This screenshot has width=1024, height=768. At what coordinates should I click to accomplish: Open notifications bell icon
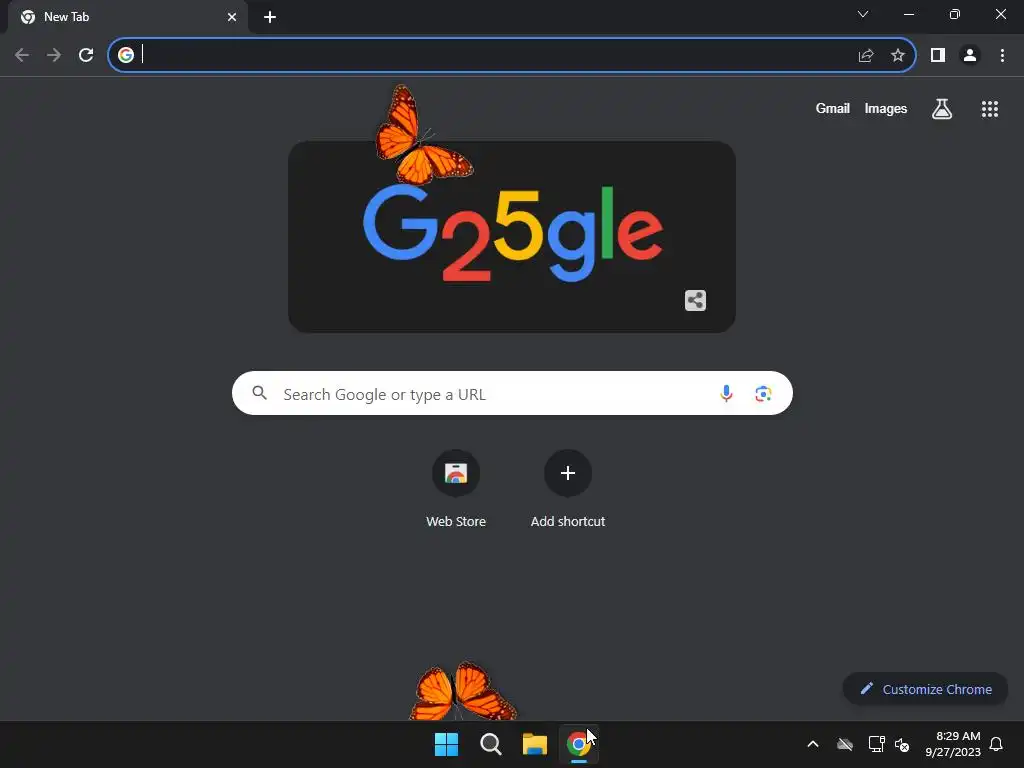click(x=996, y=744)
